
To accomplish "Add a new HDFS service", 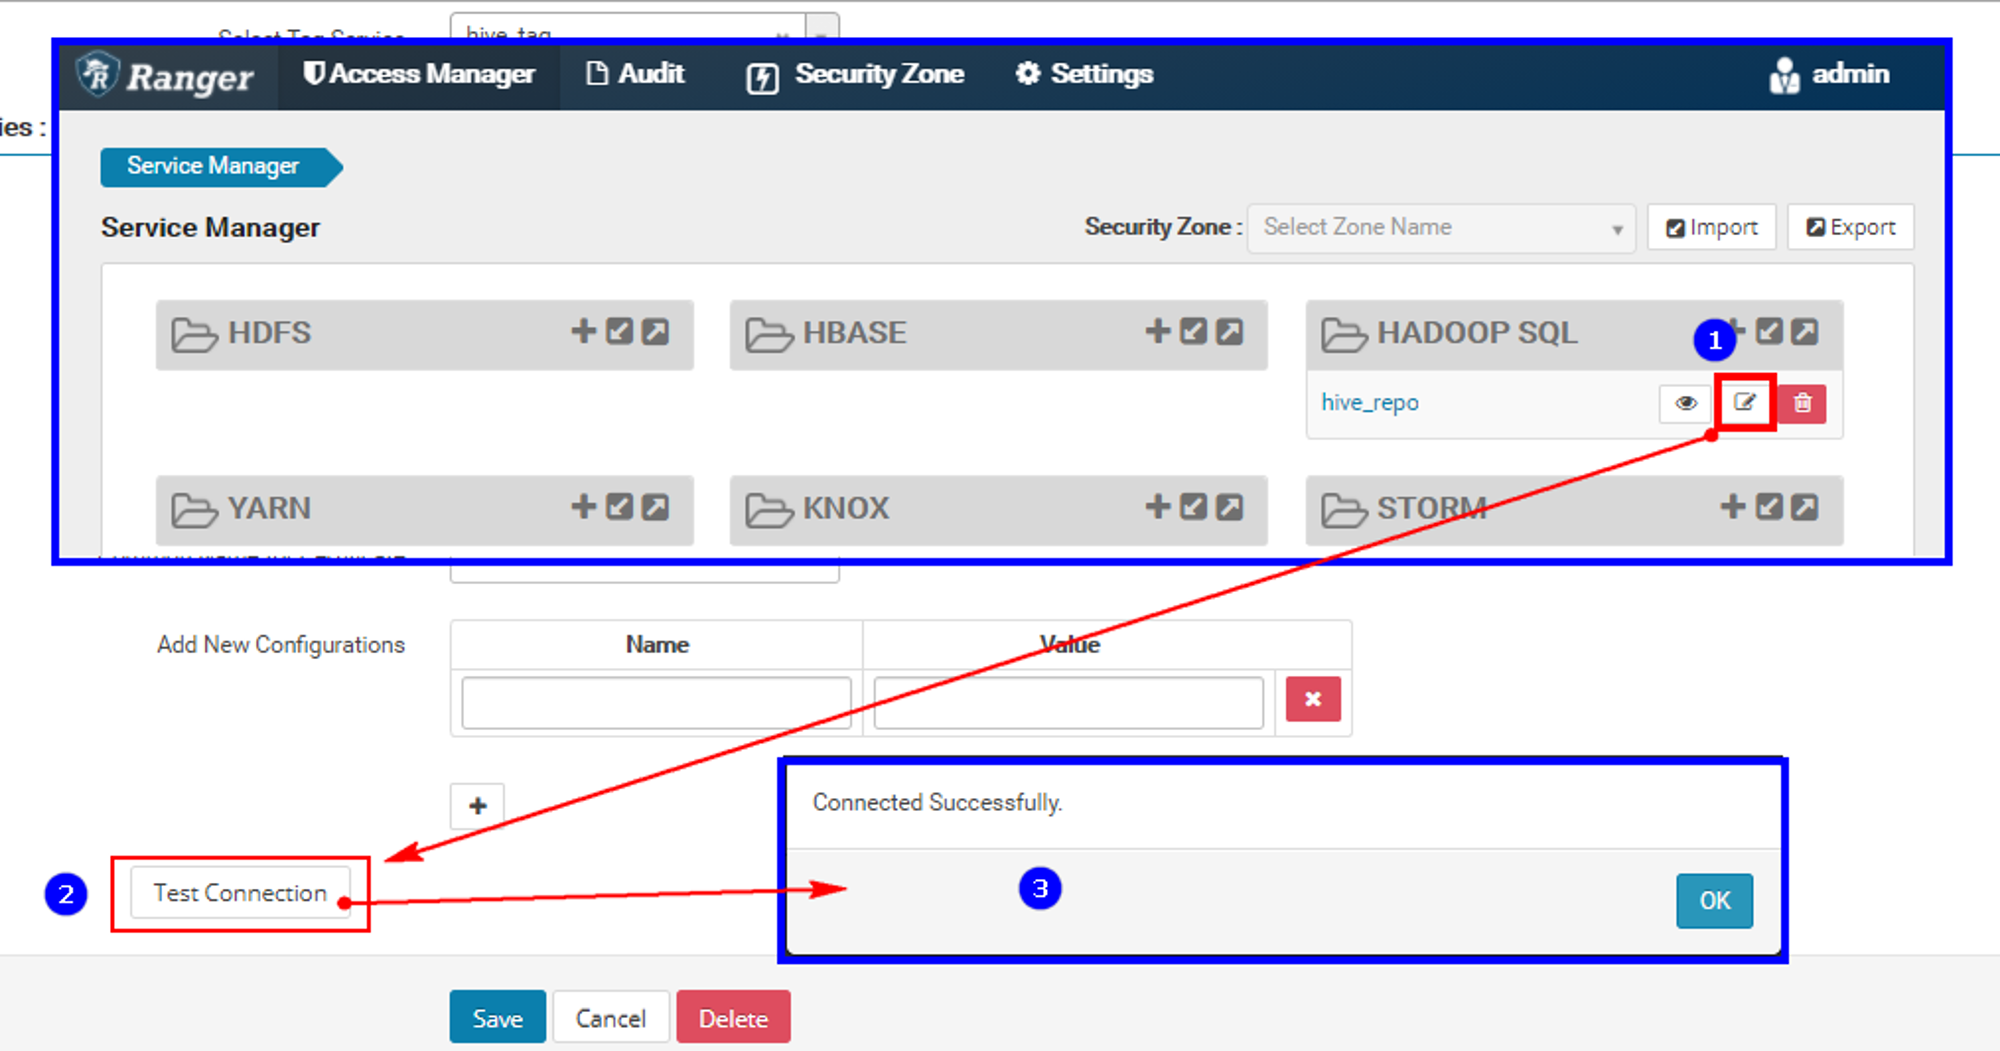I will click(x=583, y=331).
